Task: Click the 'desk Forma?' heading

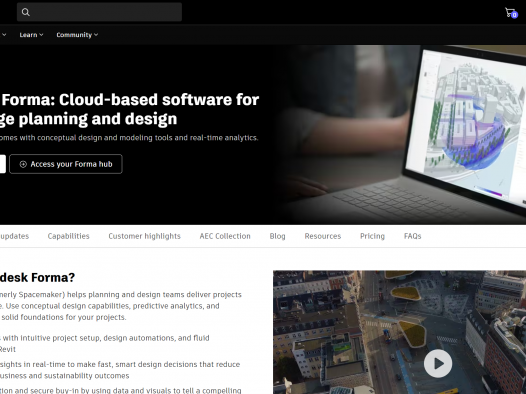Action: coord(38,278)
